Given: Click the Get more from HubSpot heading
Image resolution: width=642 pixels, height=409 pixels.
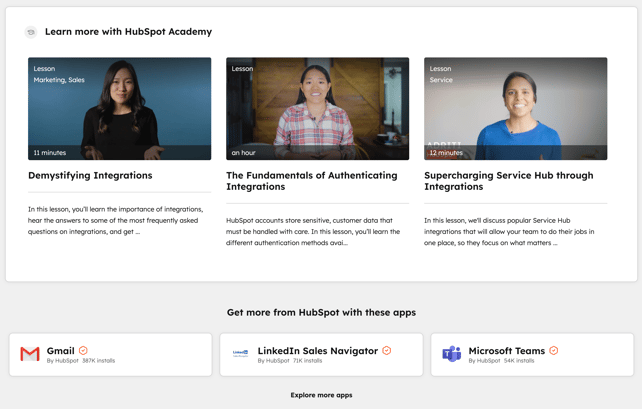Looking at the screenshot, I should pyautogui.click(x=321, y=312).
